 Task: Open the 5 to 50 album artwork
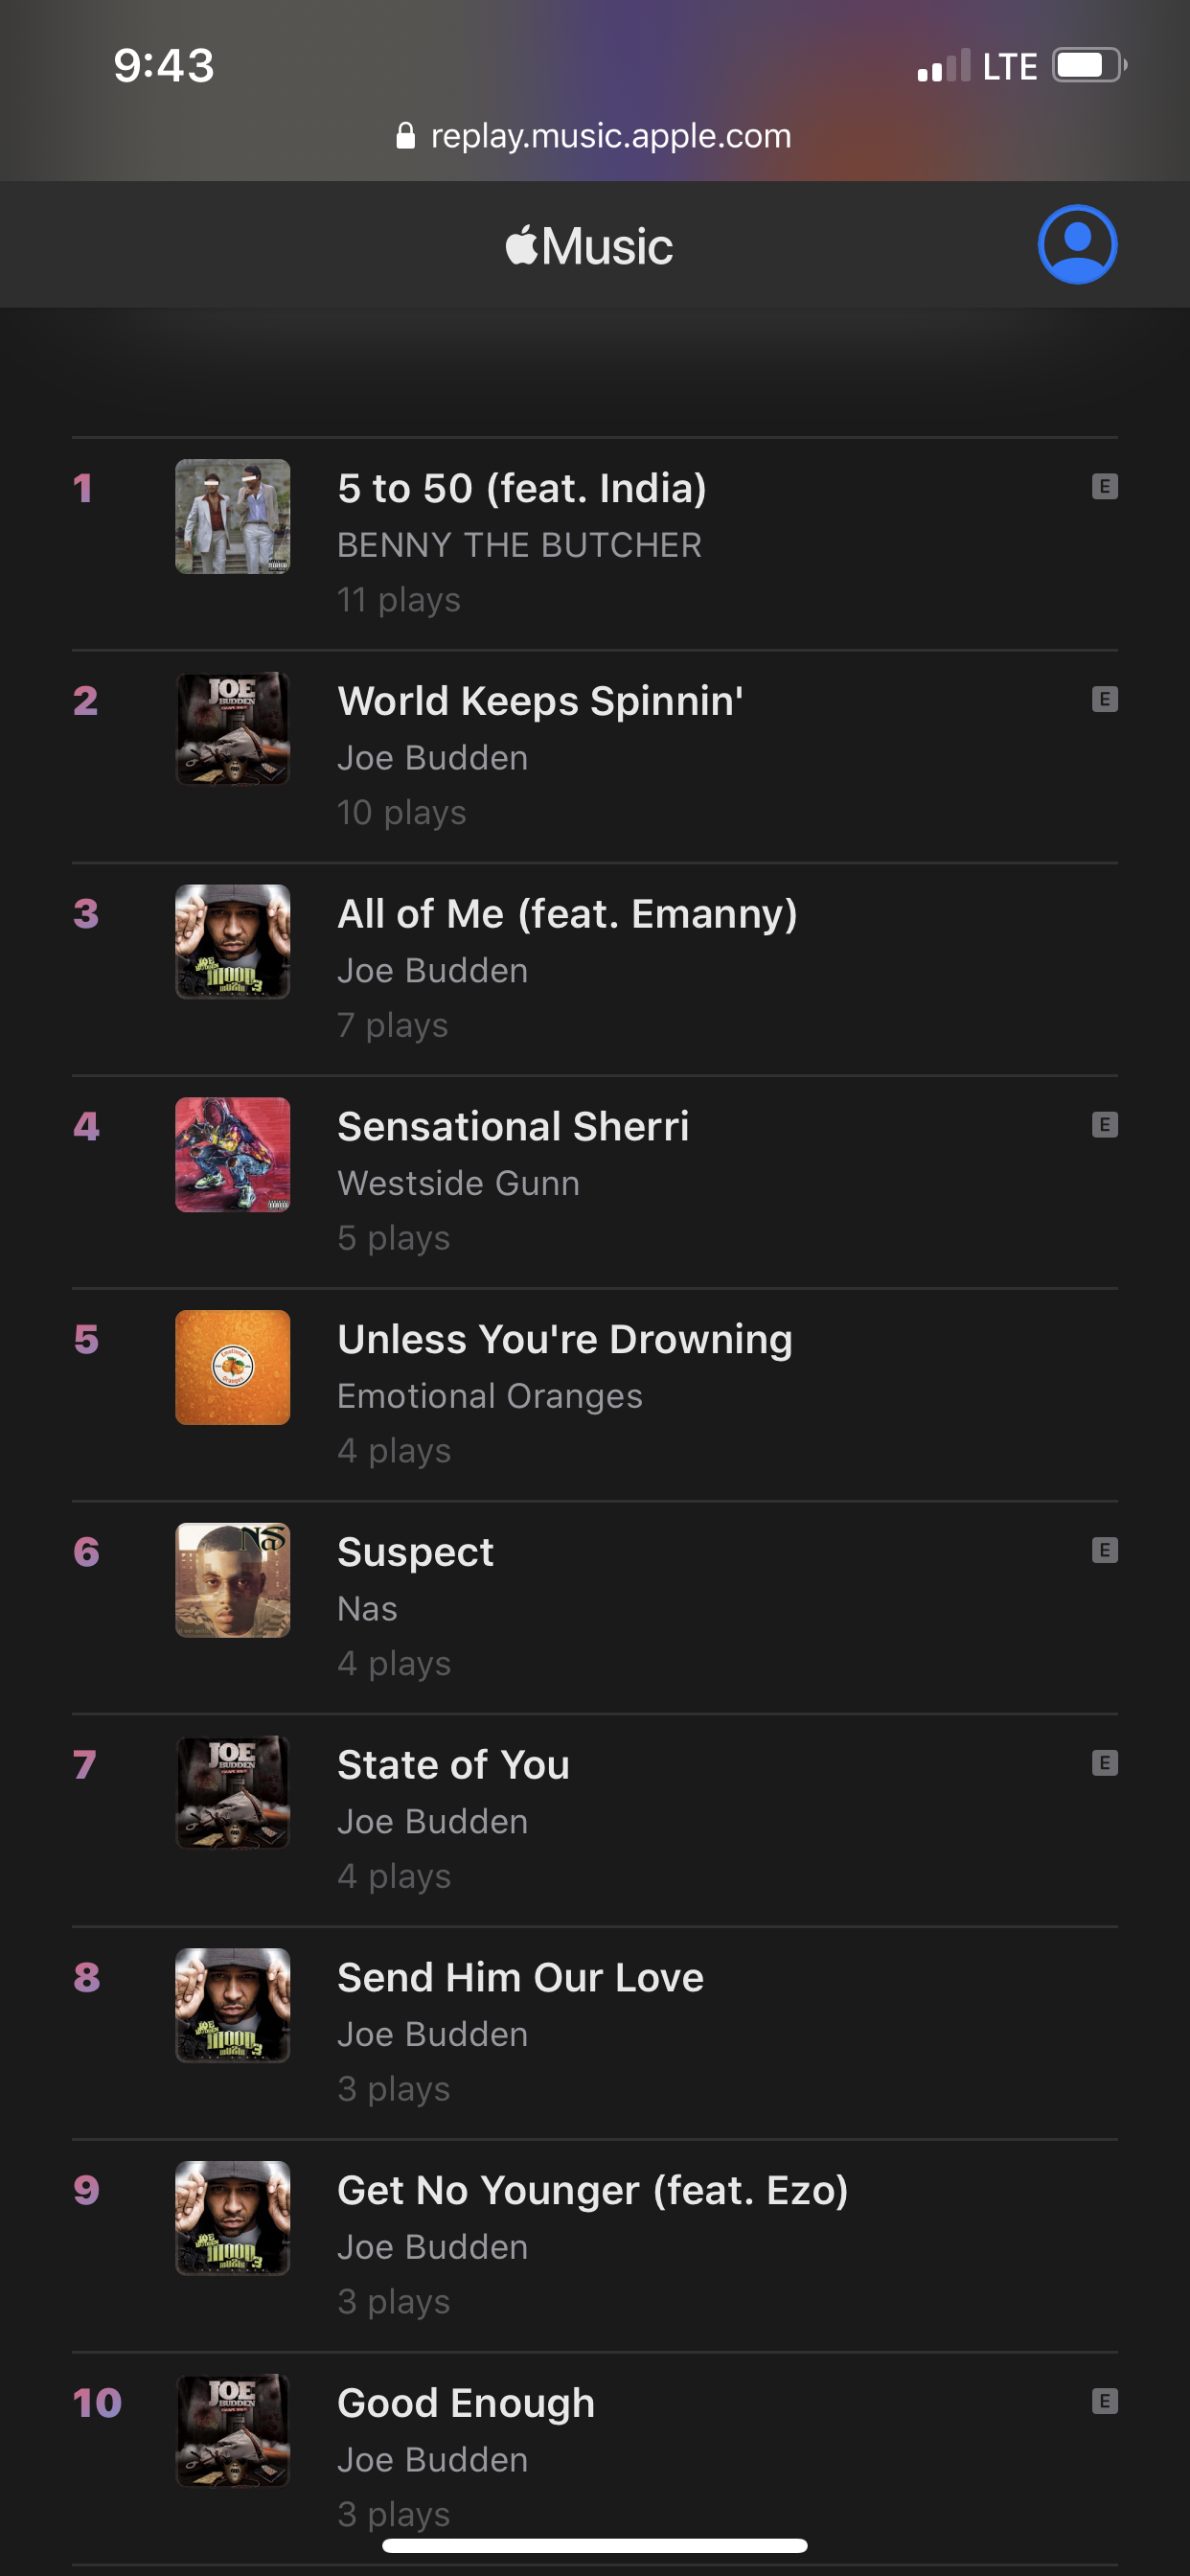(233, 517)
